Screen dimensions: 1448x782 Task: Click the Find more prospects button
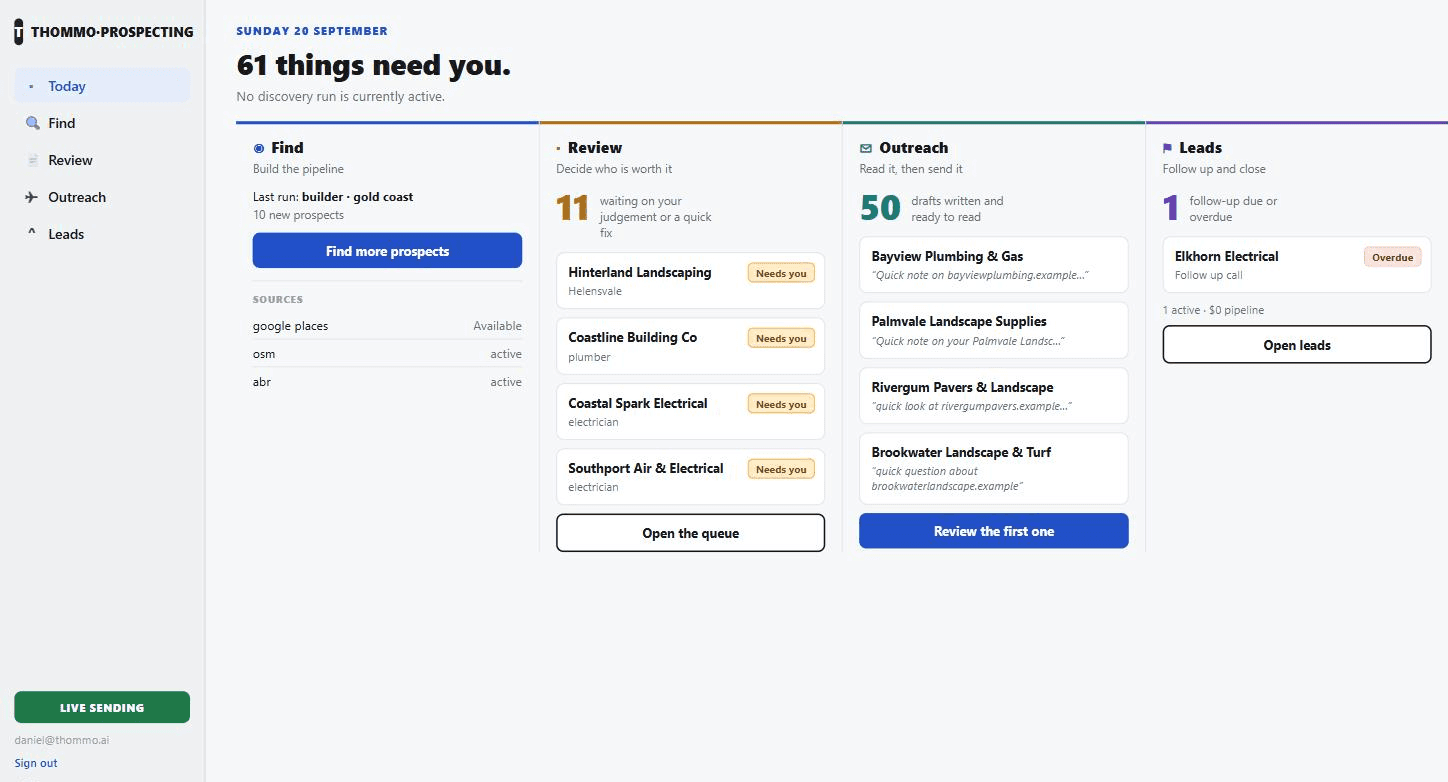tap(387, 251)
